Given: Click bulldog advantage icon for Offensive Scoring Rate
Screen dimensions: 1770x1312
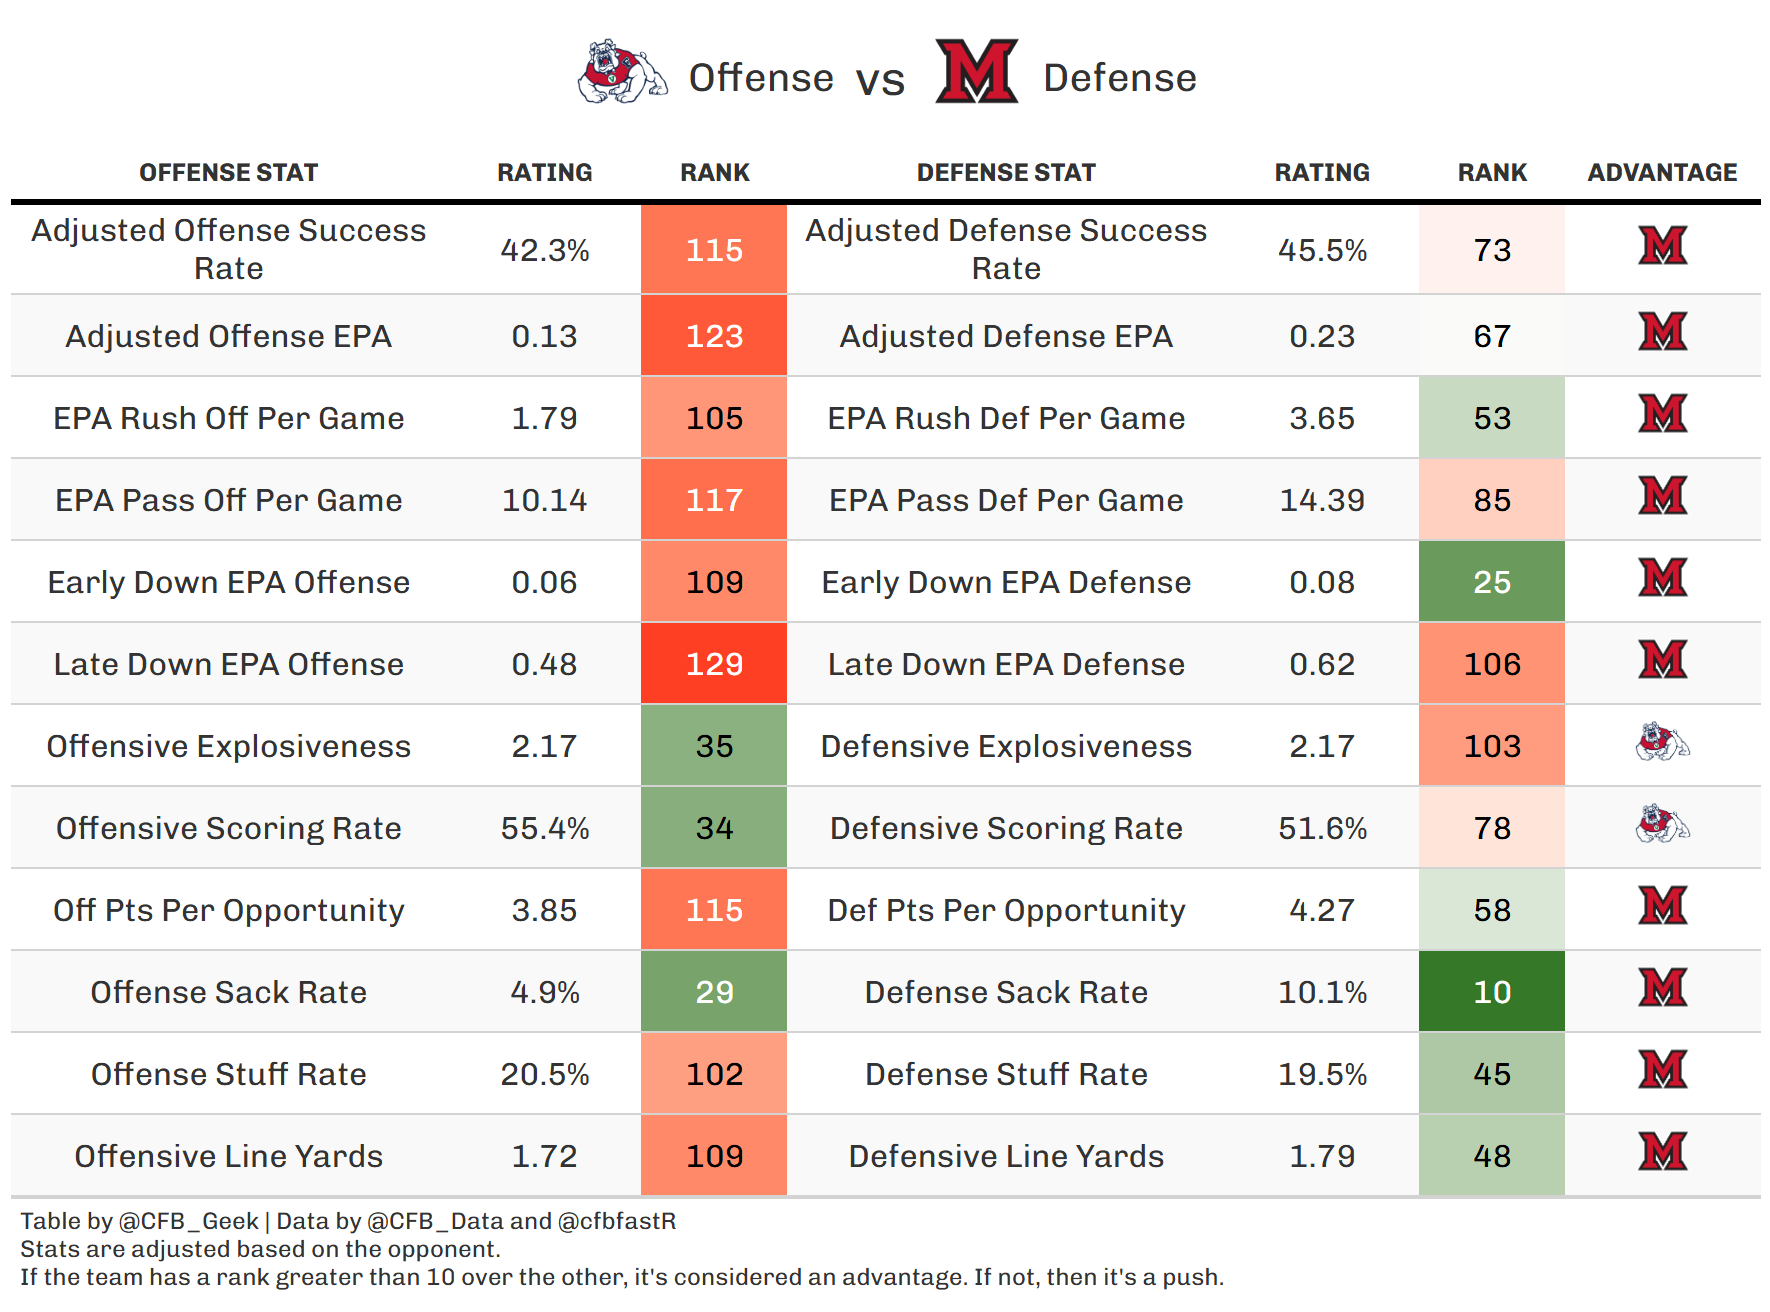Looking at the screenshot, I should (1662, 824).
